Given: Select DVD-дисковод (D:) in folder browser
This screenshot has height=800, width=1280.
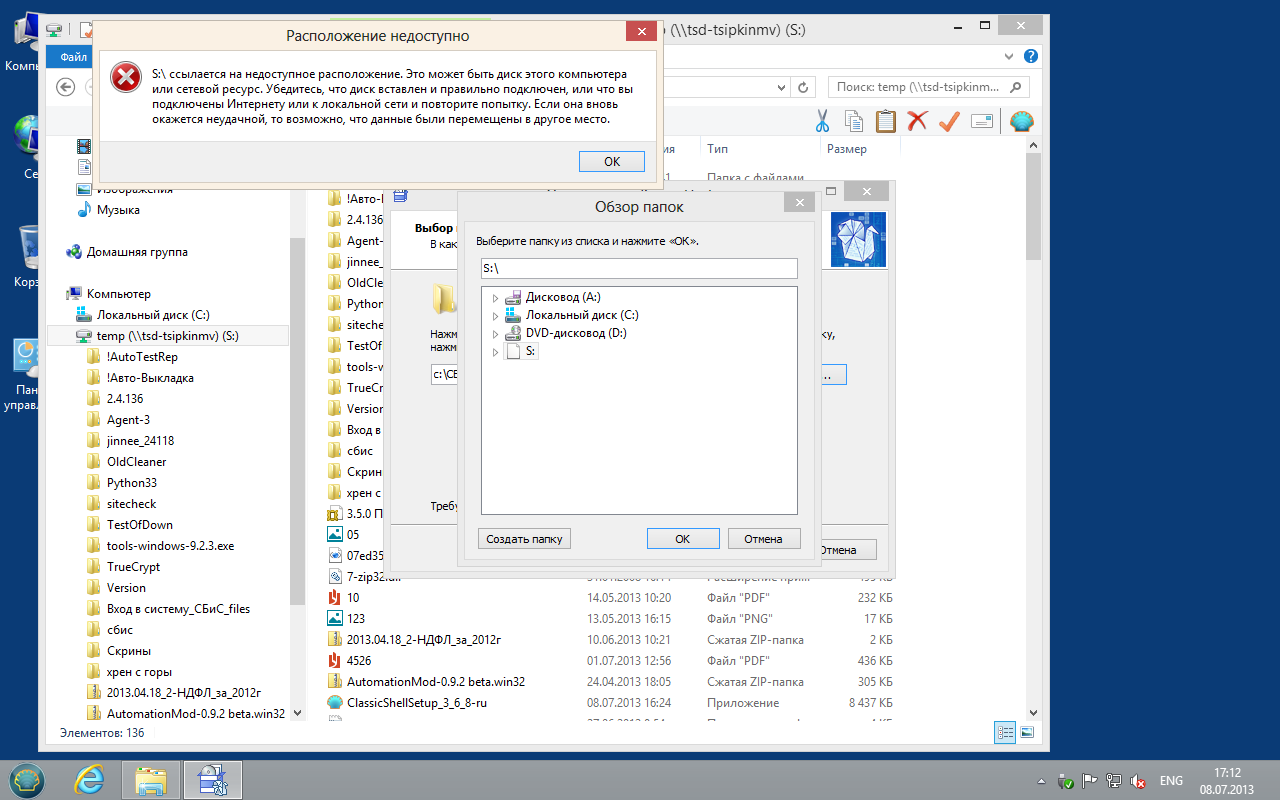Looking at the screenshot, I should 576,334.
